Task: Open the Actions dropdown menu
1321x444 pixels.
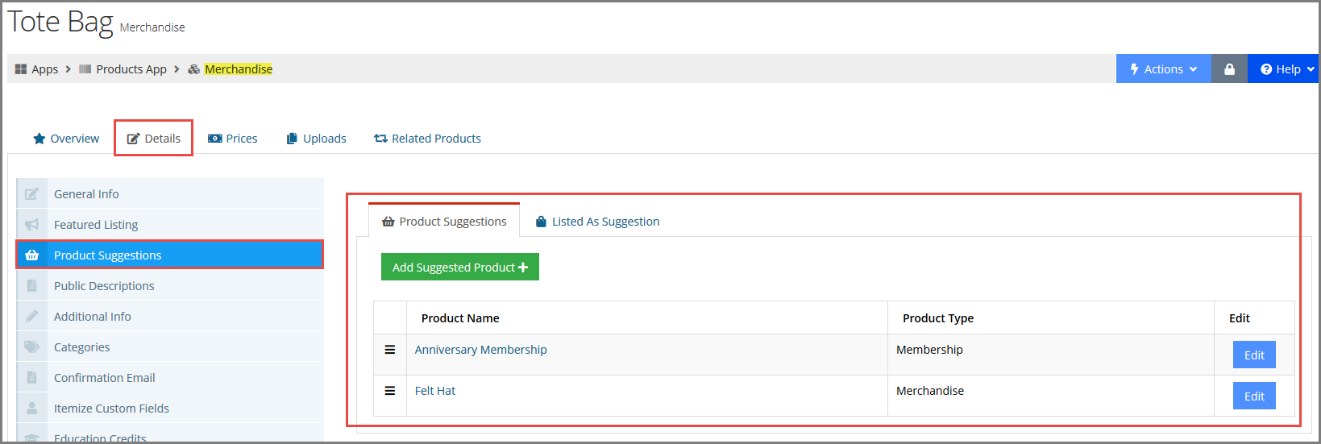Action: 1164,69
